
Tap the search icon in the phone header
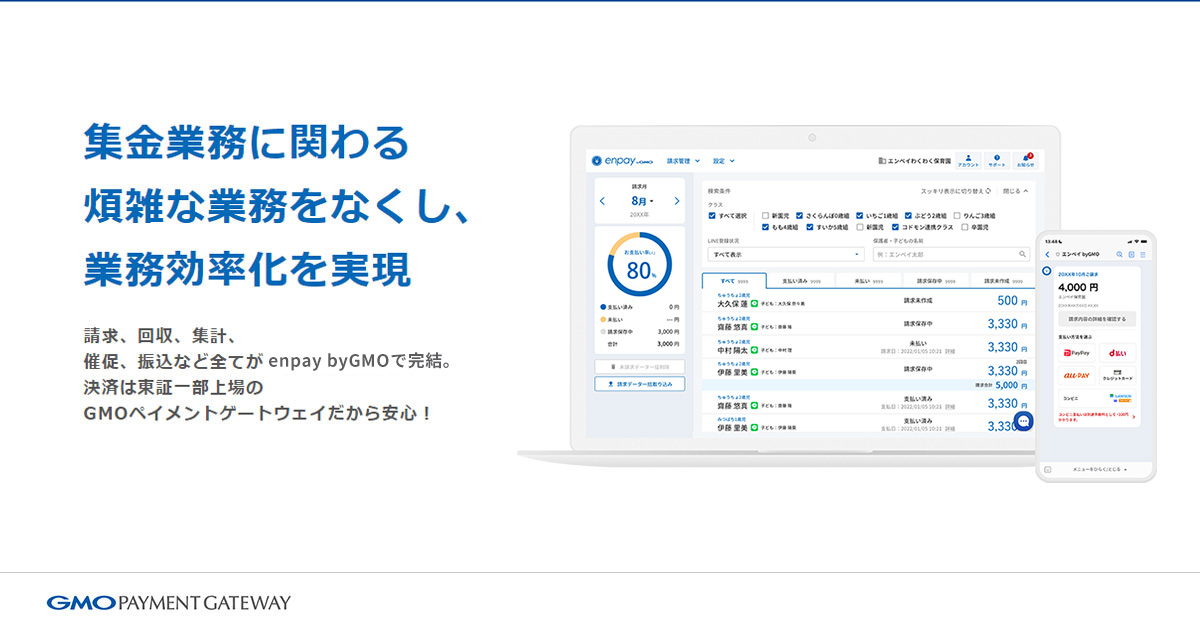click(1119, 255)
